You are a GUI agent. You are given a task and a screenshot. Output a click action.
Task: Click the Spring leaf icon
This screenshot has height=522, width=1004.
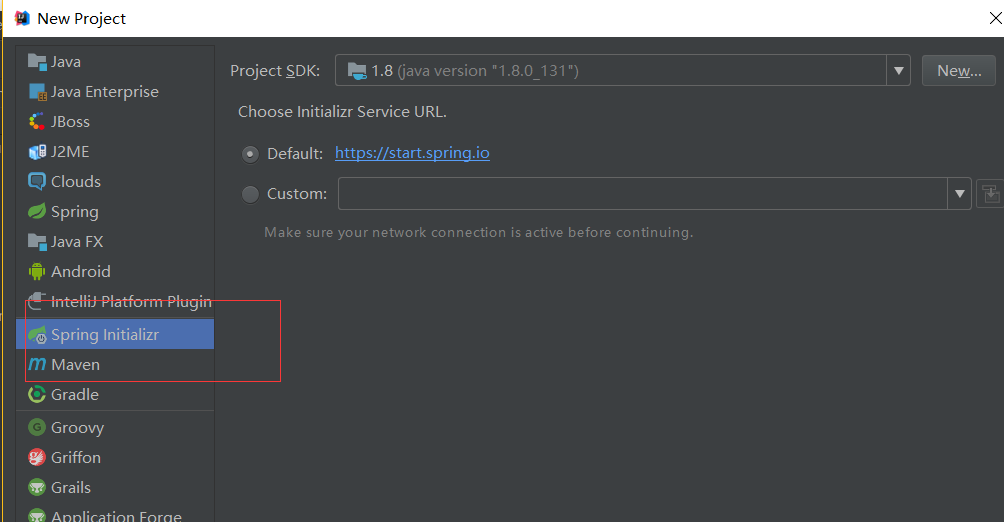37,212
